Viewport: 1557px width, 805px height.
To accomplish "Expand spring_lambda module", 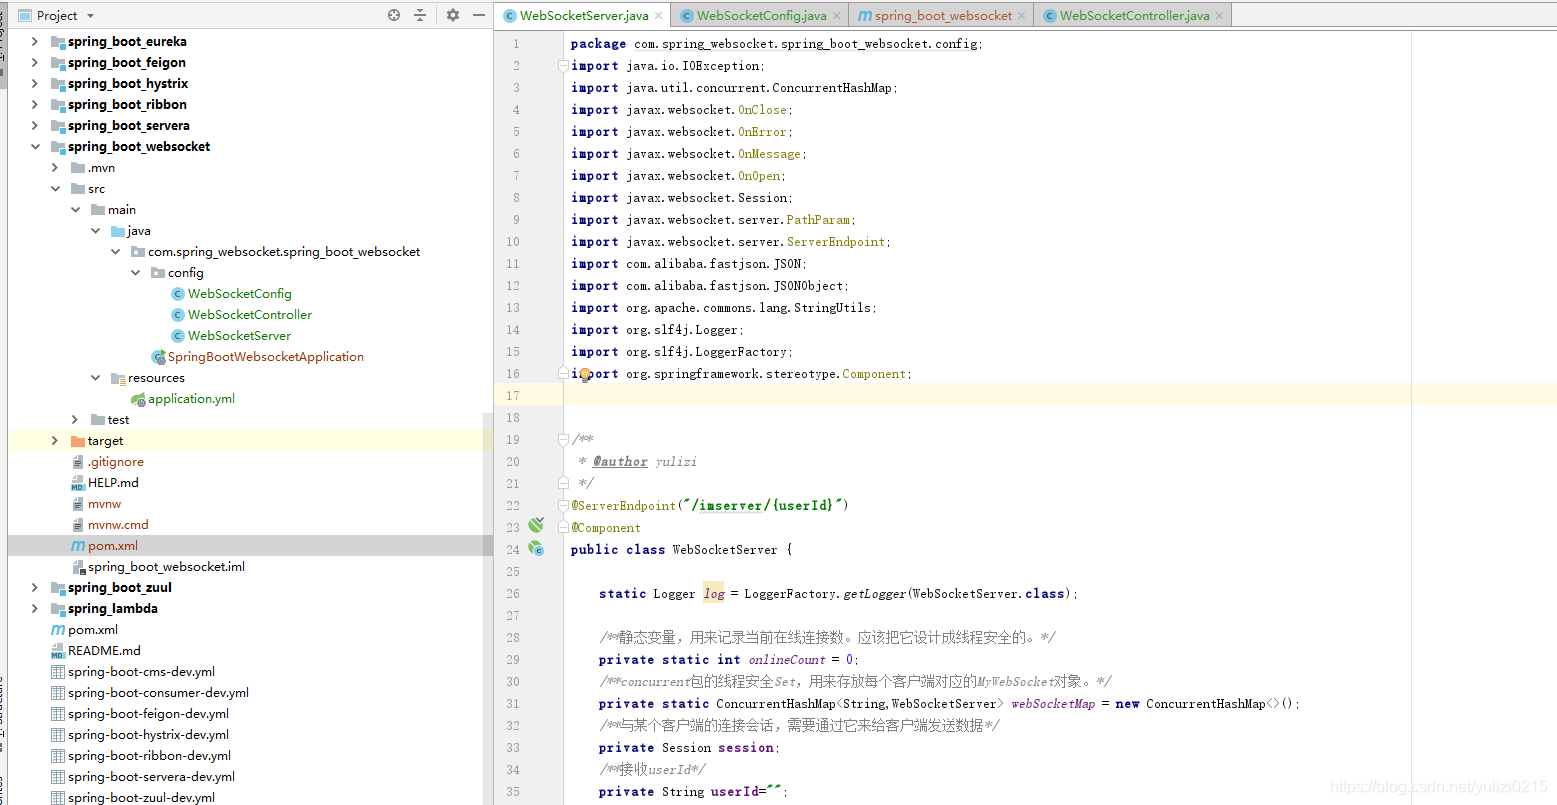I will 35,608.
